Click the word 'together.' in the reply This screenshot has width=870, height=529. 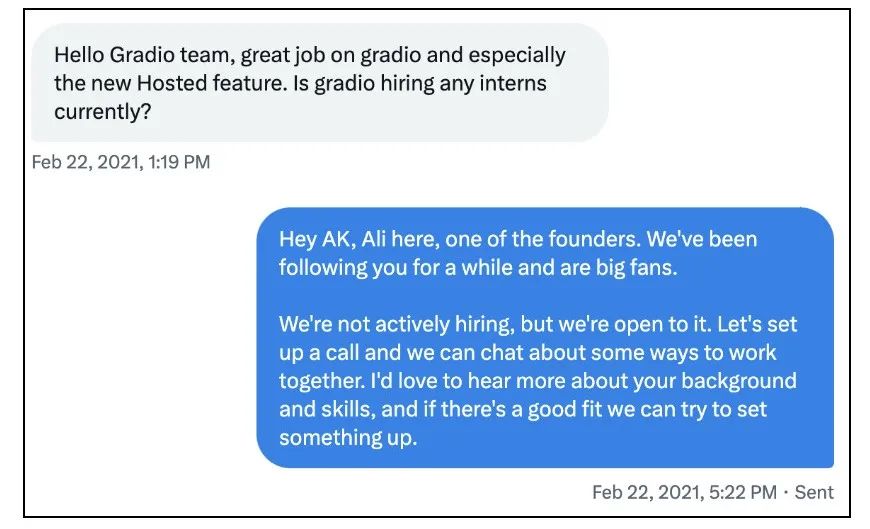point(322,381)
